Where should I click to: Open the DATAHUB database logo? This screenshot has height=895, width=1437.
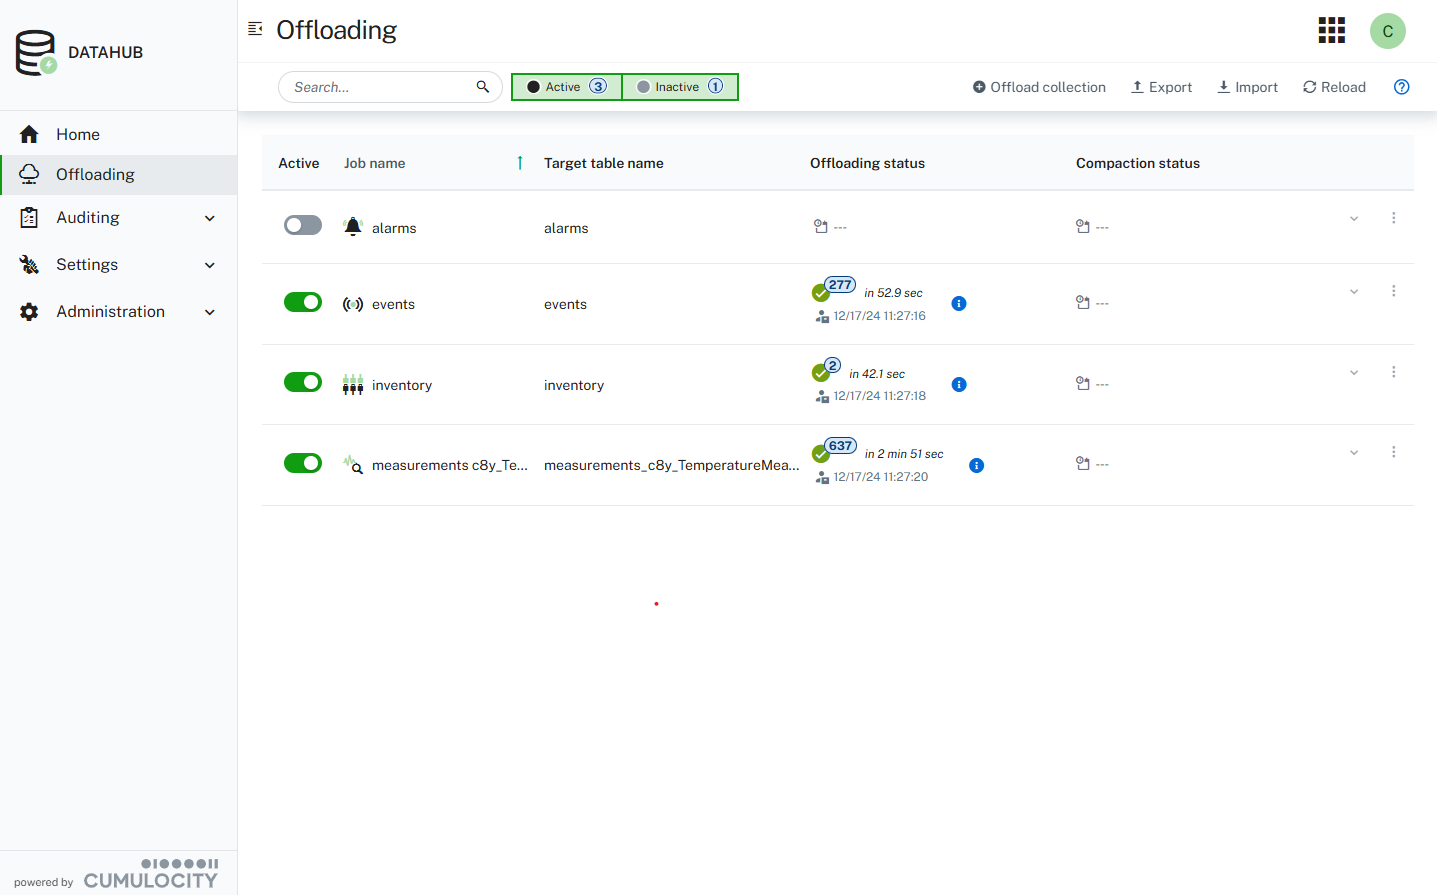(35, 51)
